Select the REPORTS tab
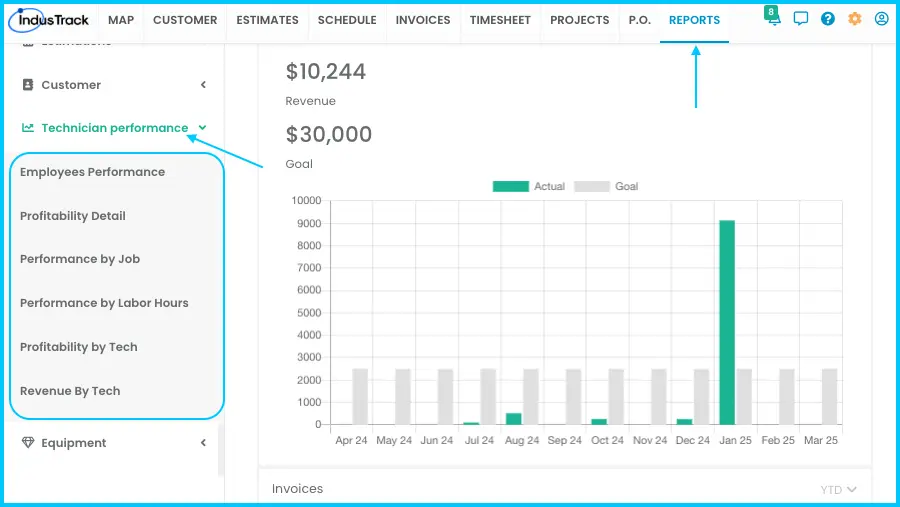The image size is (900, 507). click(695, 20)
